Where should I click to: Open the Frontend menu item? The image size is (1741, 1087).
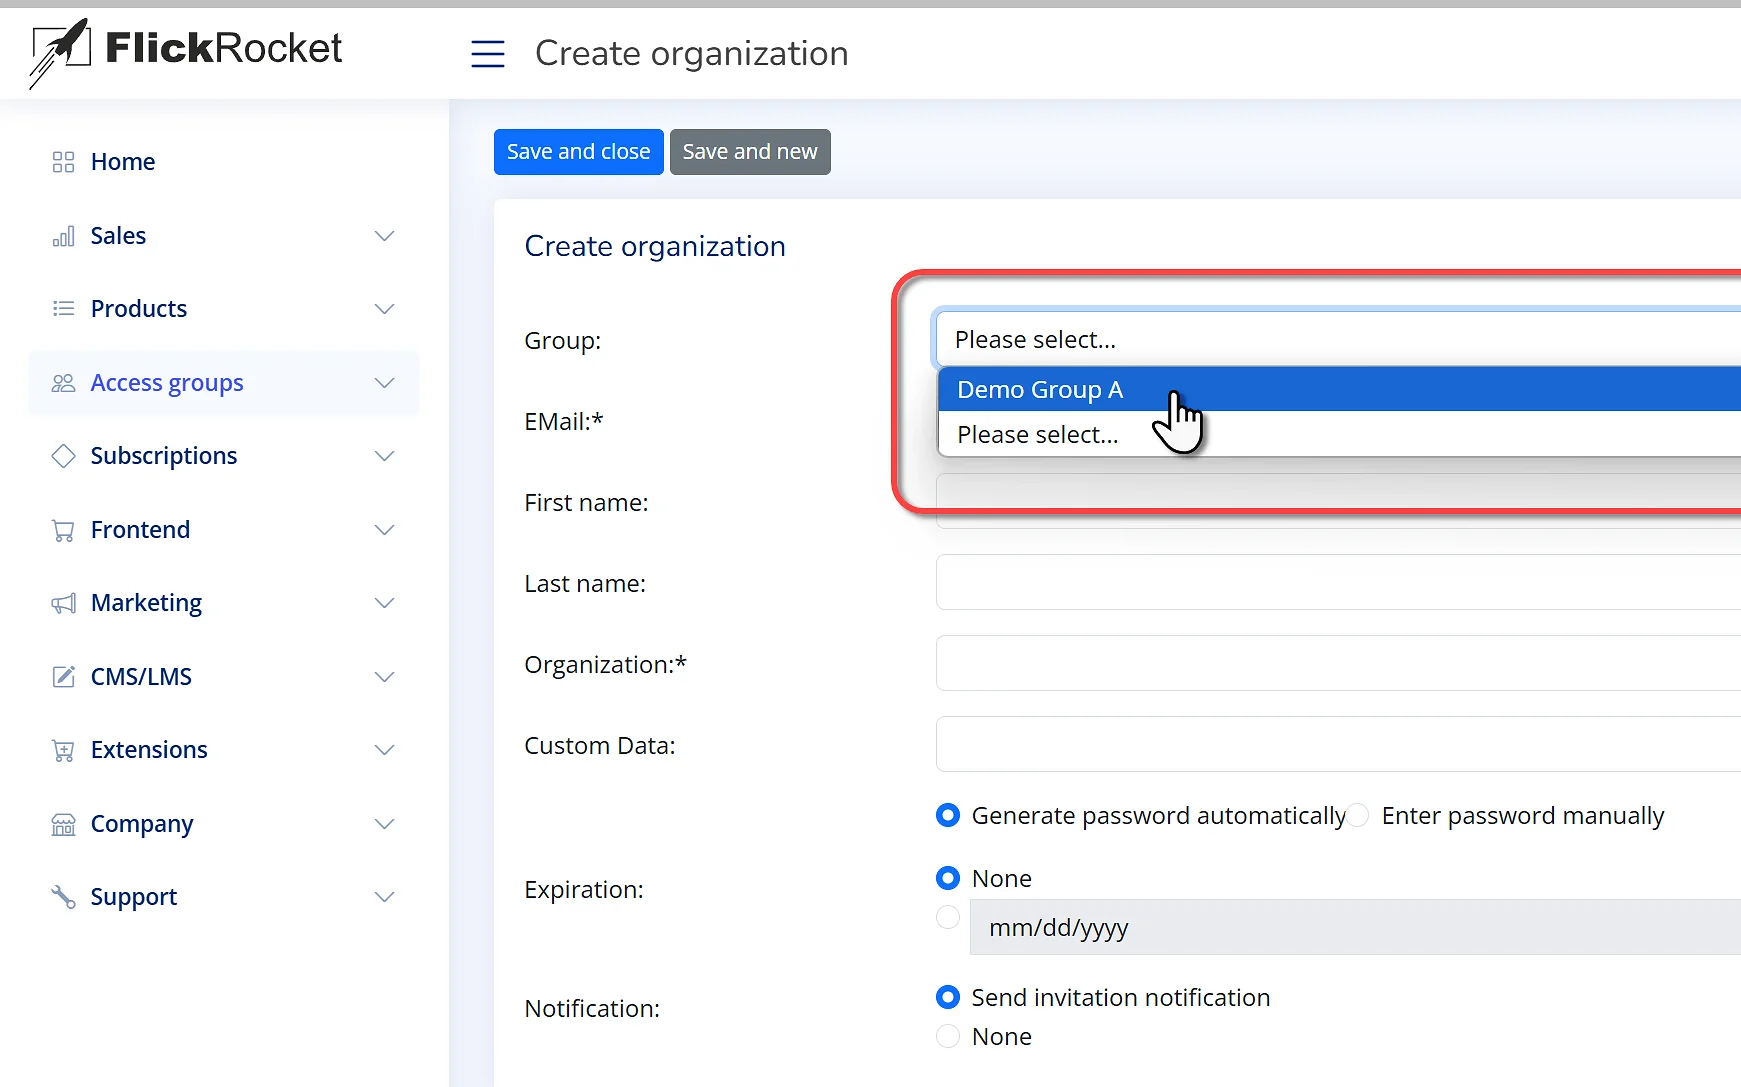click(x=140, y=530)
